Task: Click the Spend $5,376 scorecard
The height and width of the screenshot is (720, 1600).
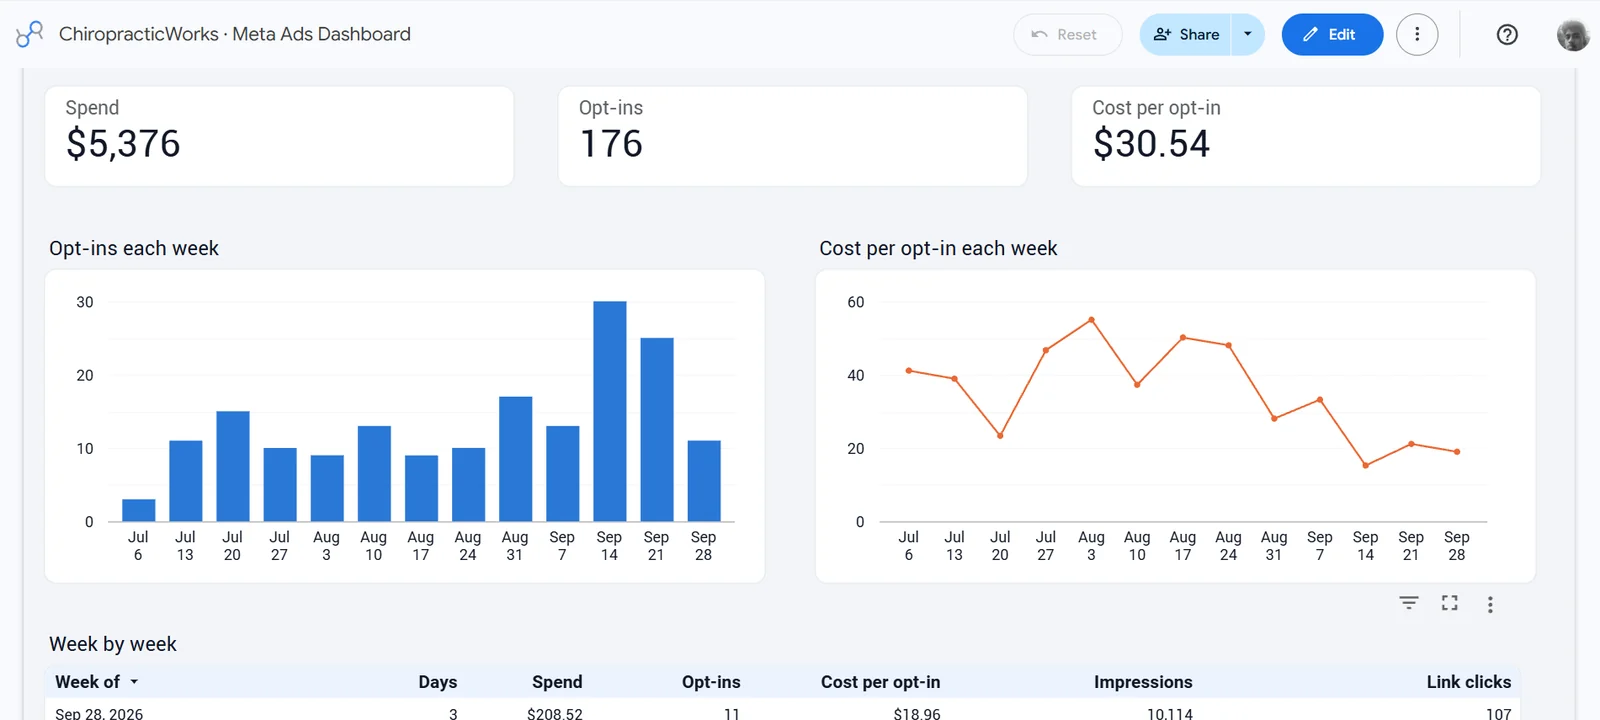Action: 279,136
